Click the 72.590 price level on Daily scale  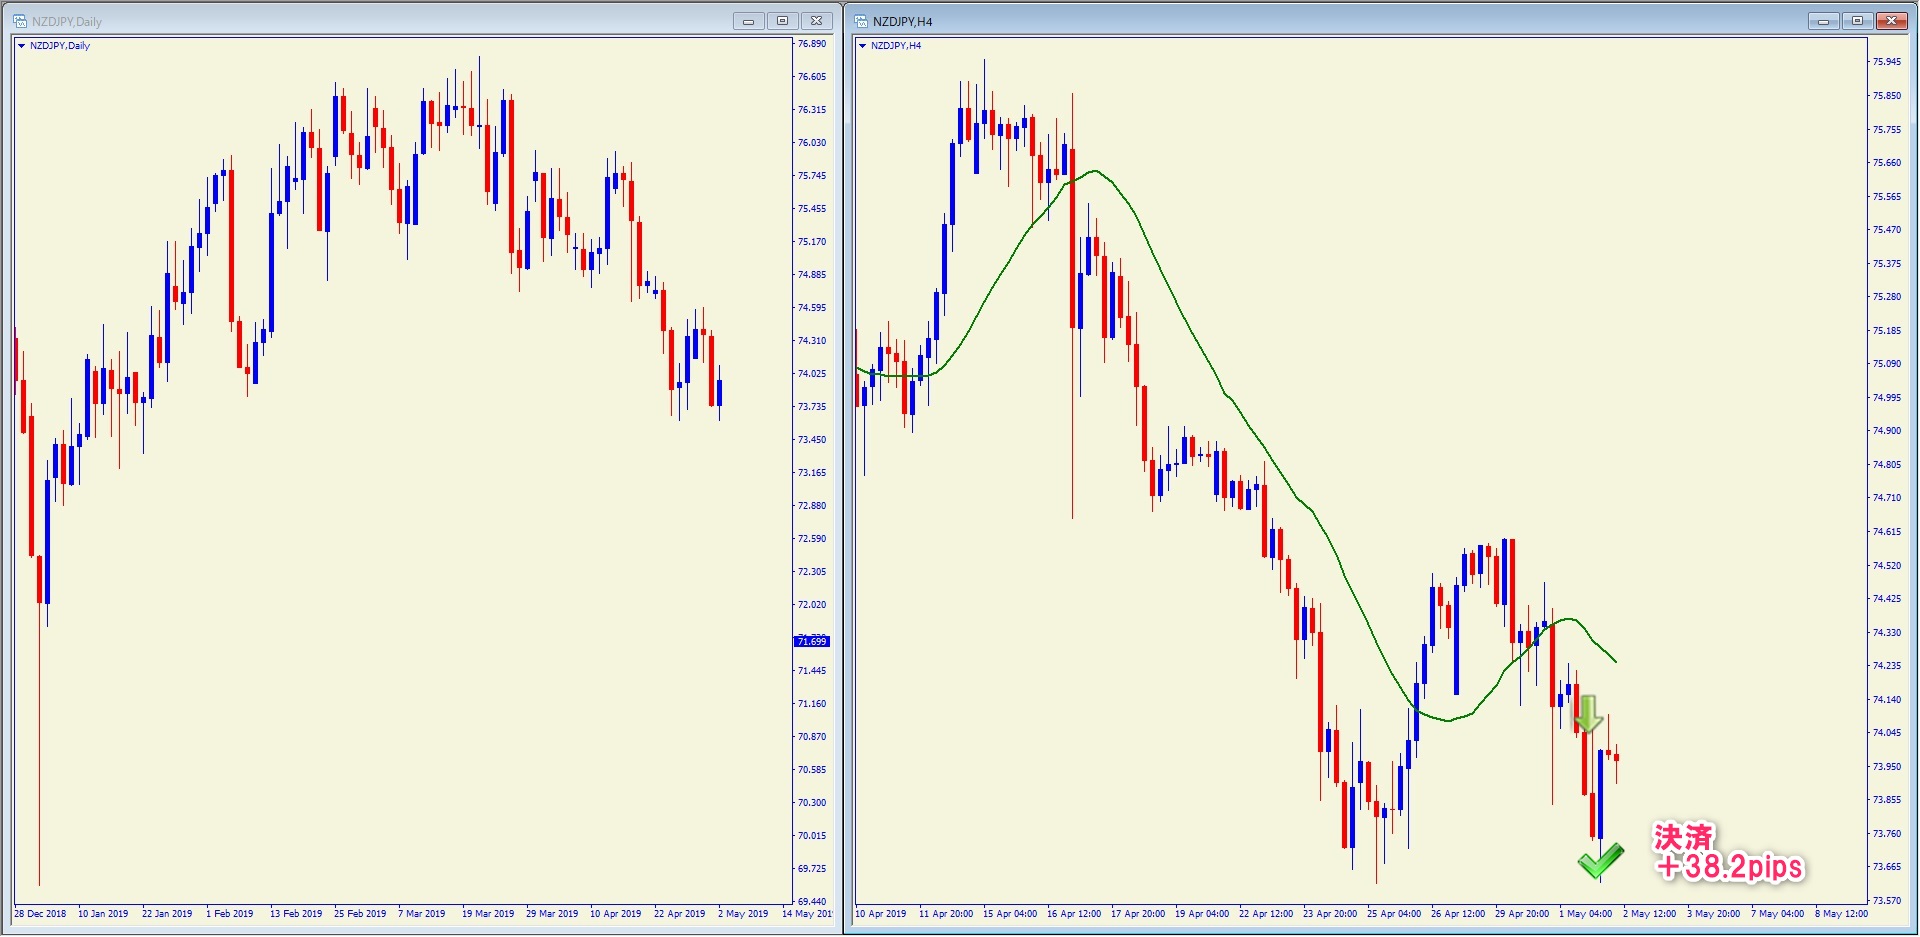coord(811,539)
